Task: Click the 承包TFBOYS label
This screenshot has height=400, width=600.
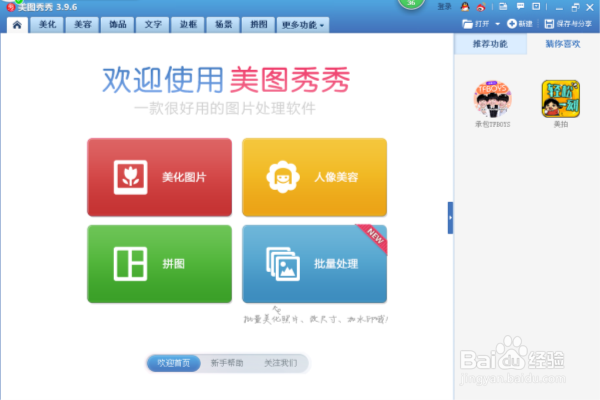Action: [x=492, y=124]
